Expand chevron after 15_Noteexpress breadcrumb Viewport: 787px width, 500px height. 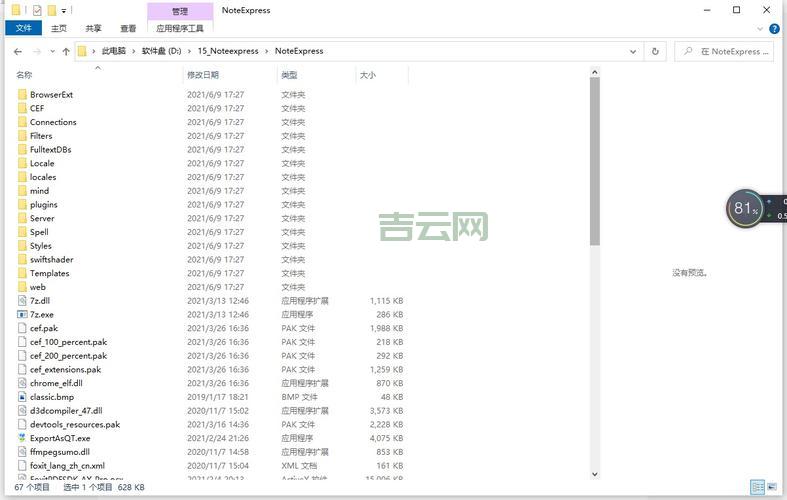coord(267,51)
